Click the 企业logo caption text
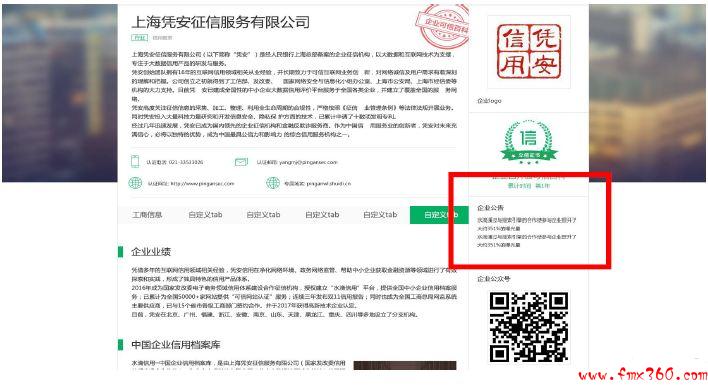The height and width of the screenshot is (387, 708). (489, 101)
